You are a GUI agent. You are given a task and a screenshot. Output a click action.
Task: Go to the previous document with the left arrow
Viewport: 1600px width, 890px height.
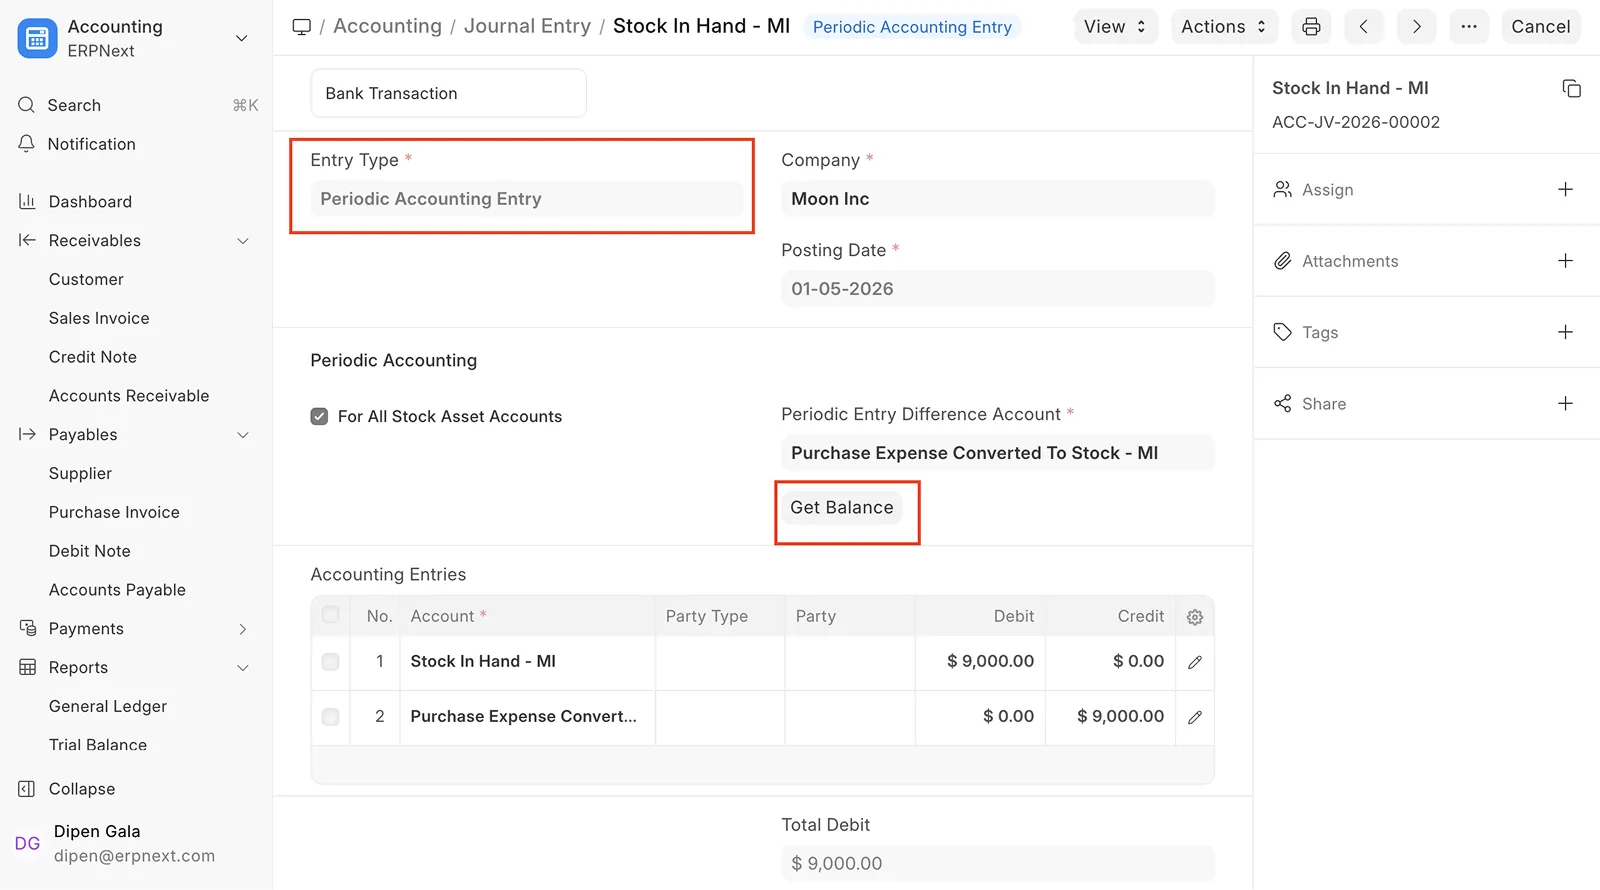coord(1363,27)
